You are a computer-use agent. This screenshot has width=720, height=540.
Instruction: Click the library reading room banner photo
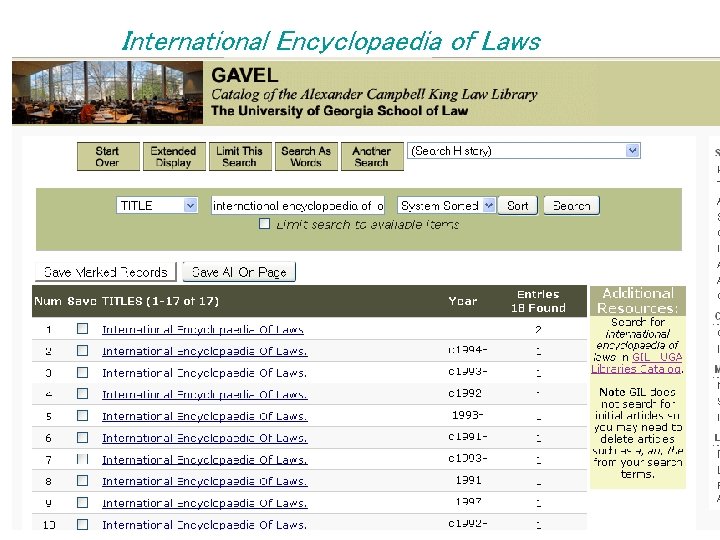(x=107, y=93)
